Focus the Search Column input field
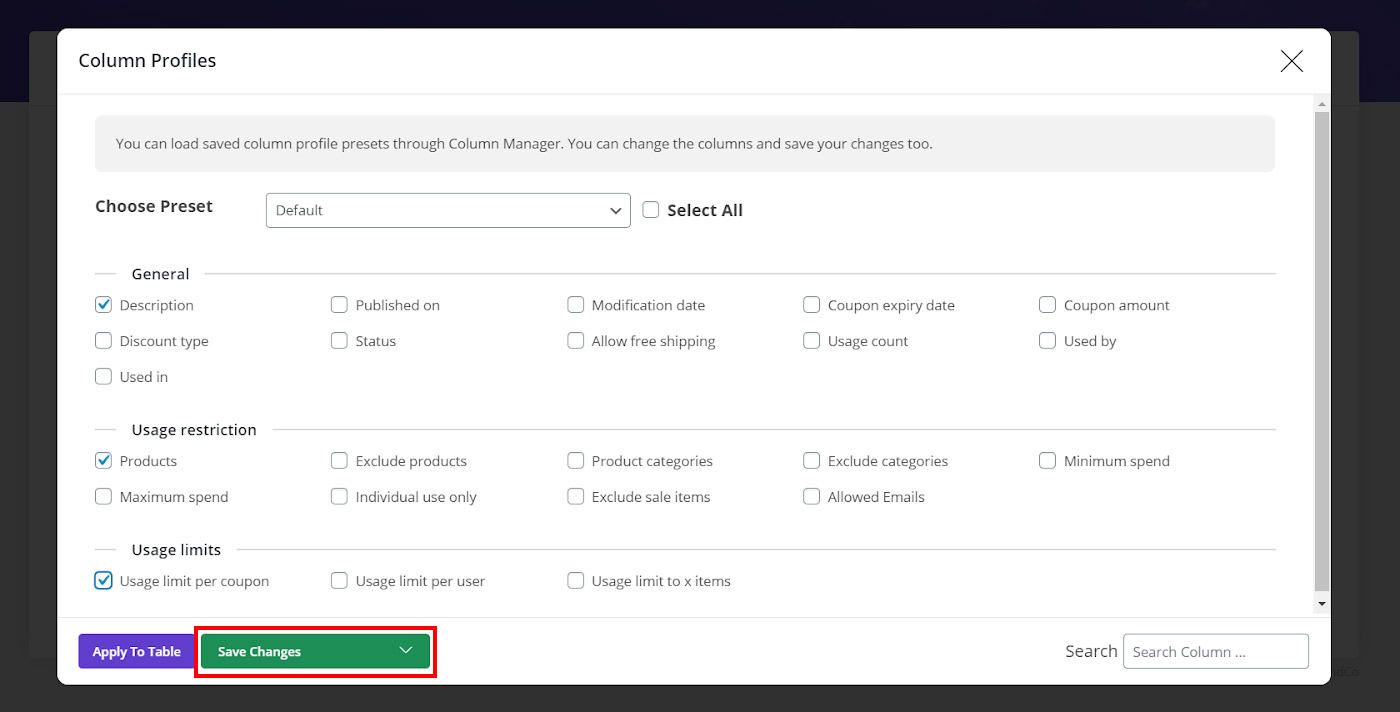The image size is (1400, 712). point(1215,652)
